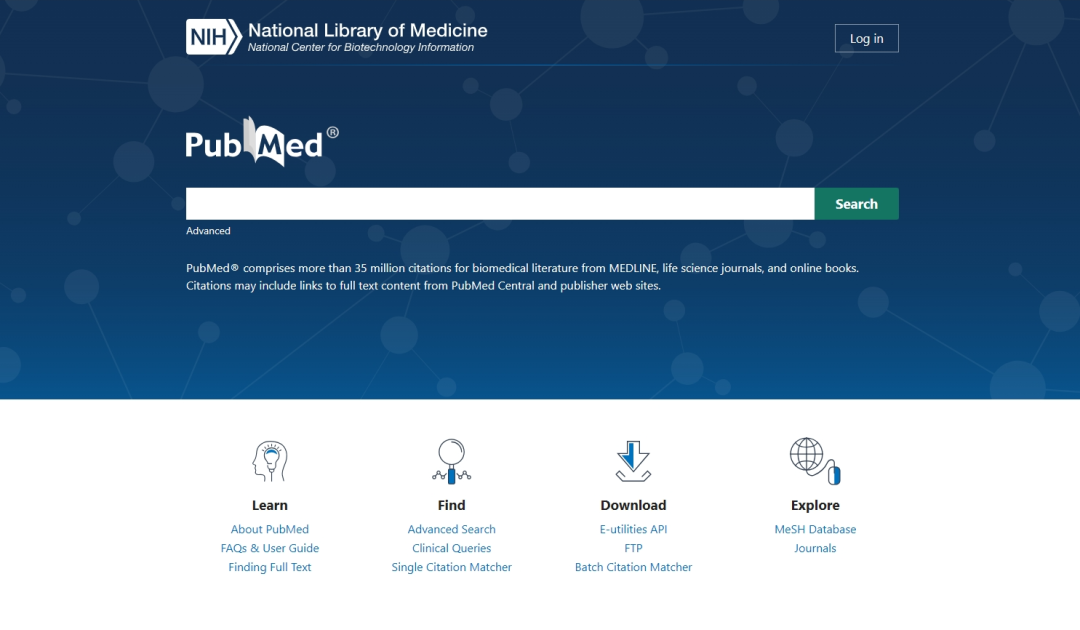Open the Advanced link below search box
Image resolution: width=1080 pixels, height=630 pixels.
[x=208, y=231]
